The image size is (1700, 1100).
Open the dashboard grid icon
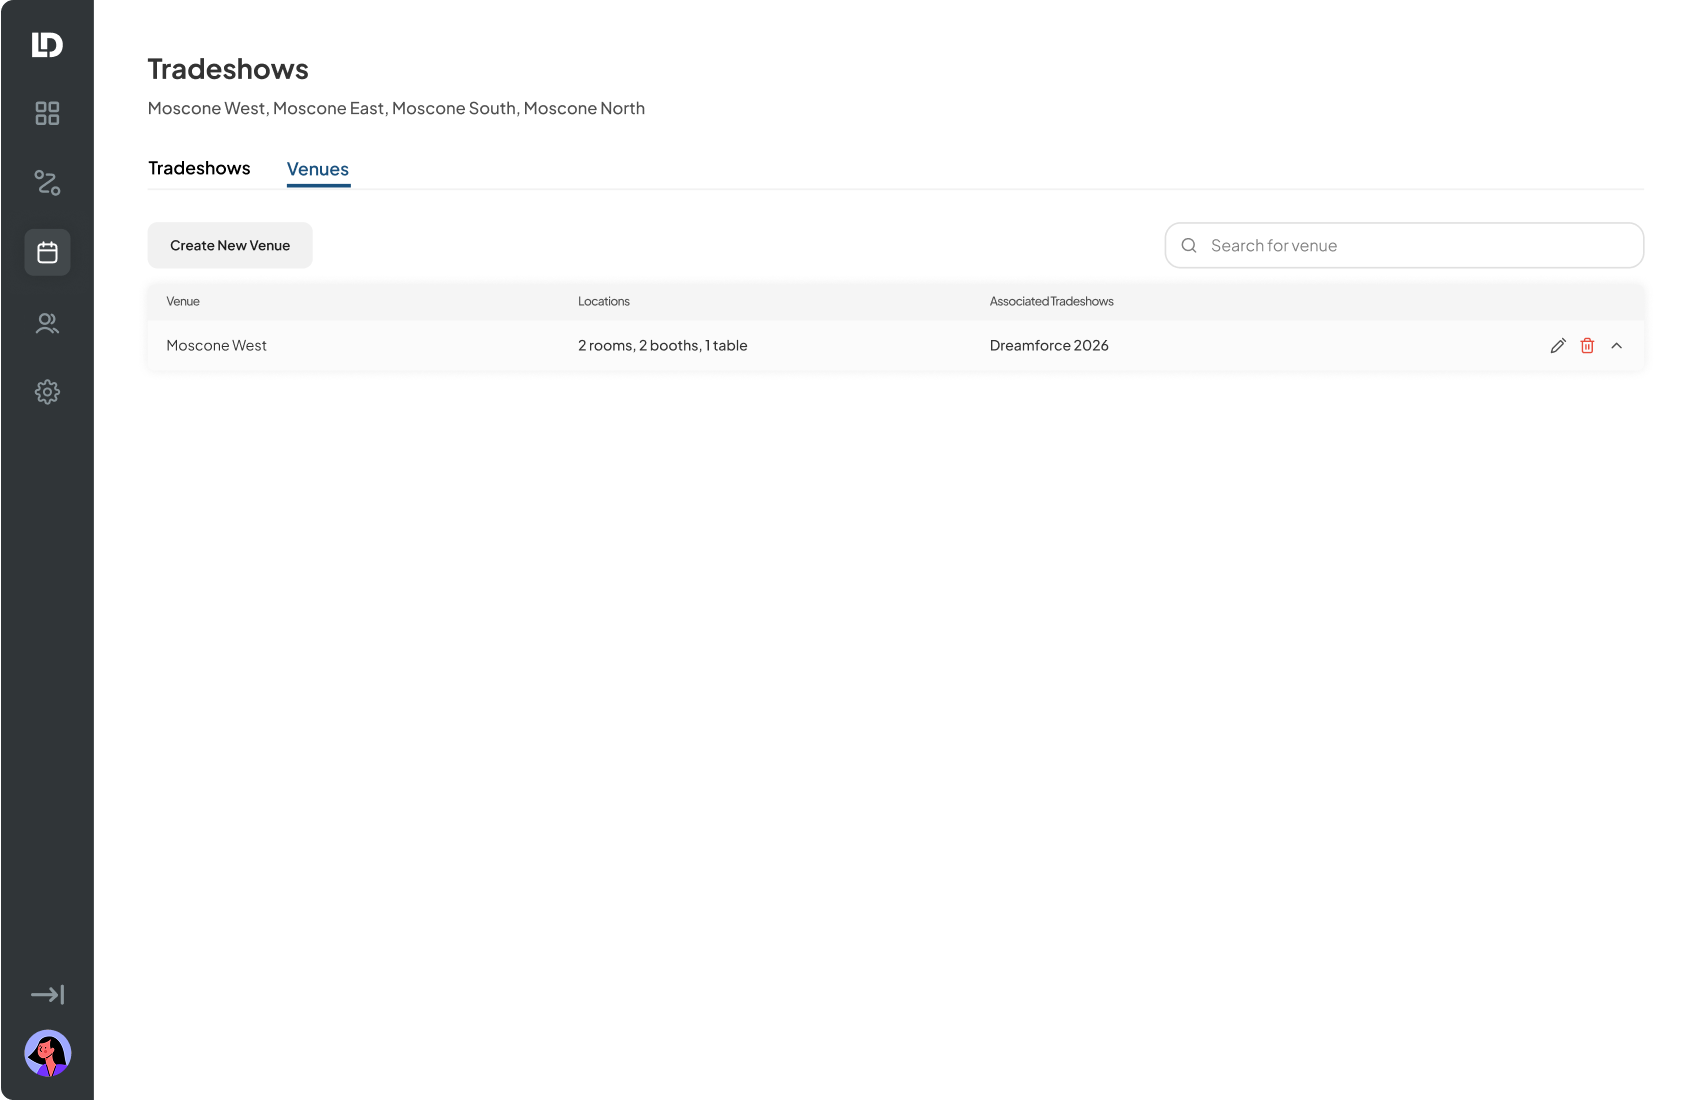coord(47,113)
